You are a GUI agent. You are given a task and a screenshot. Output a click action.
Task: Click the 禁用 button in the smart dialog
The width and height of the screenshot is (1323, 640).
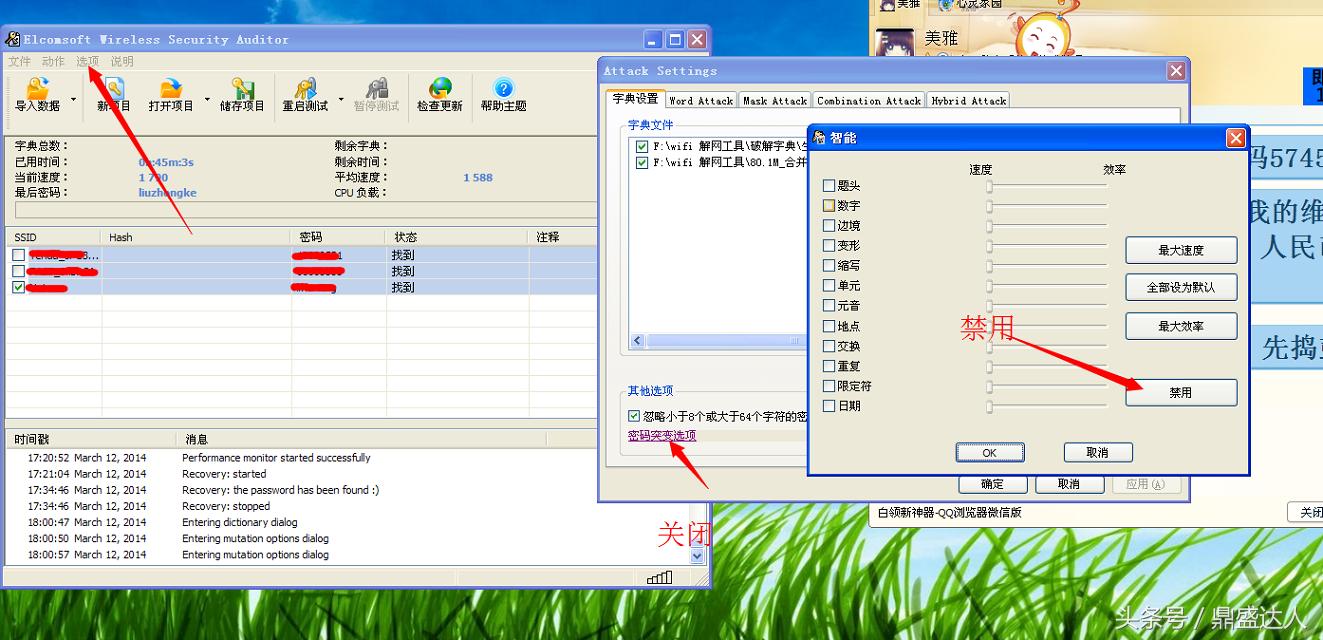point(1181,392)
